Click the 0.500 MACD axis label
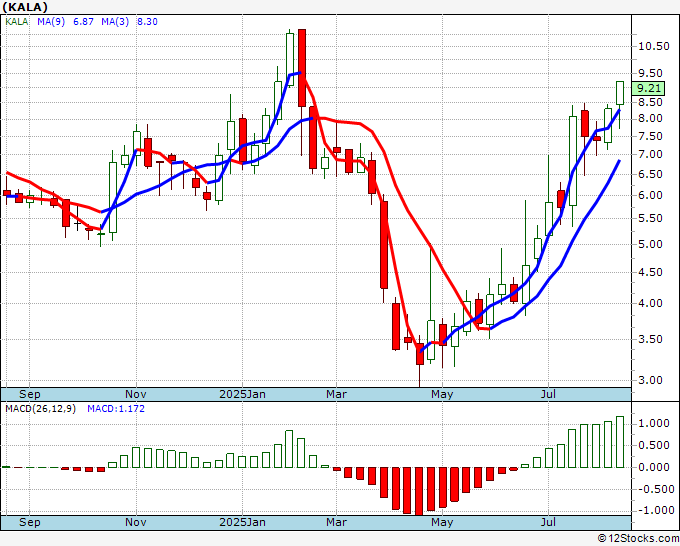 pos(654,445)
